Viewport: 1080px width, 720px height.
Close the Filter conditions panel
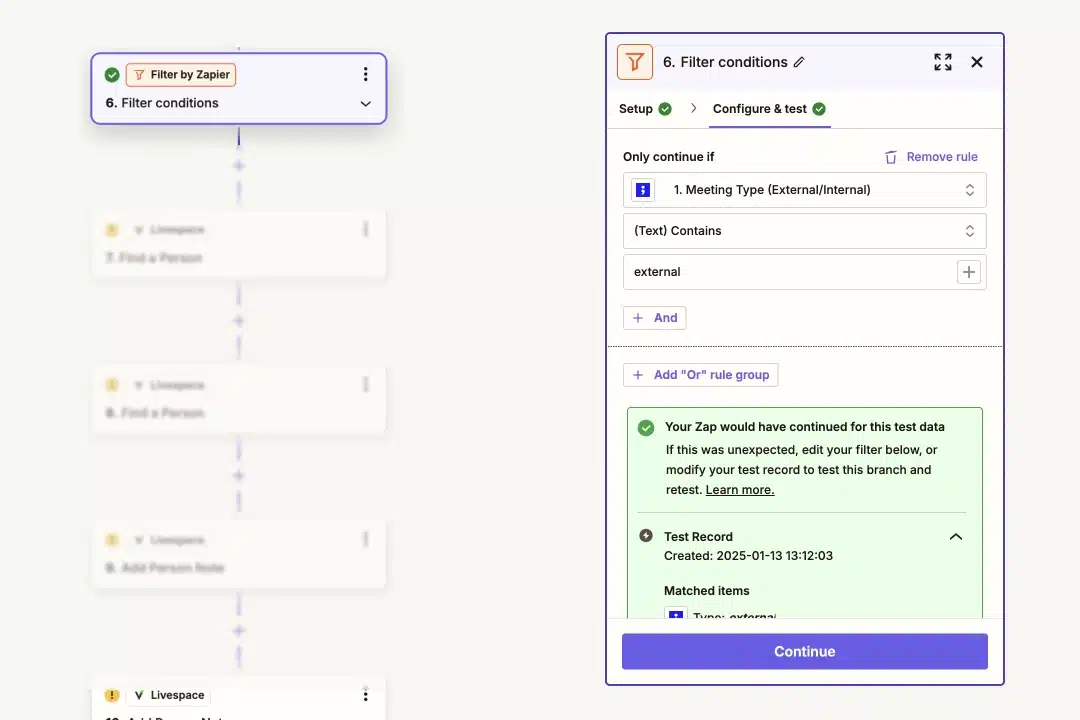click(977, 62)
